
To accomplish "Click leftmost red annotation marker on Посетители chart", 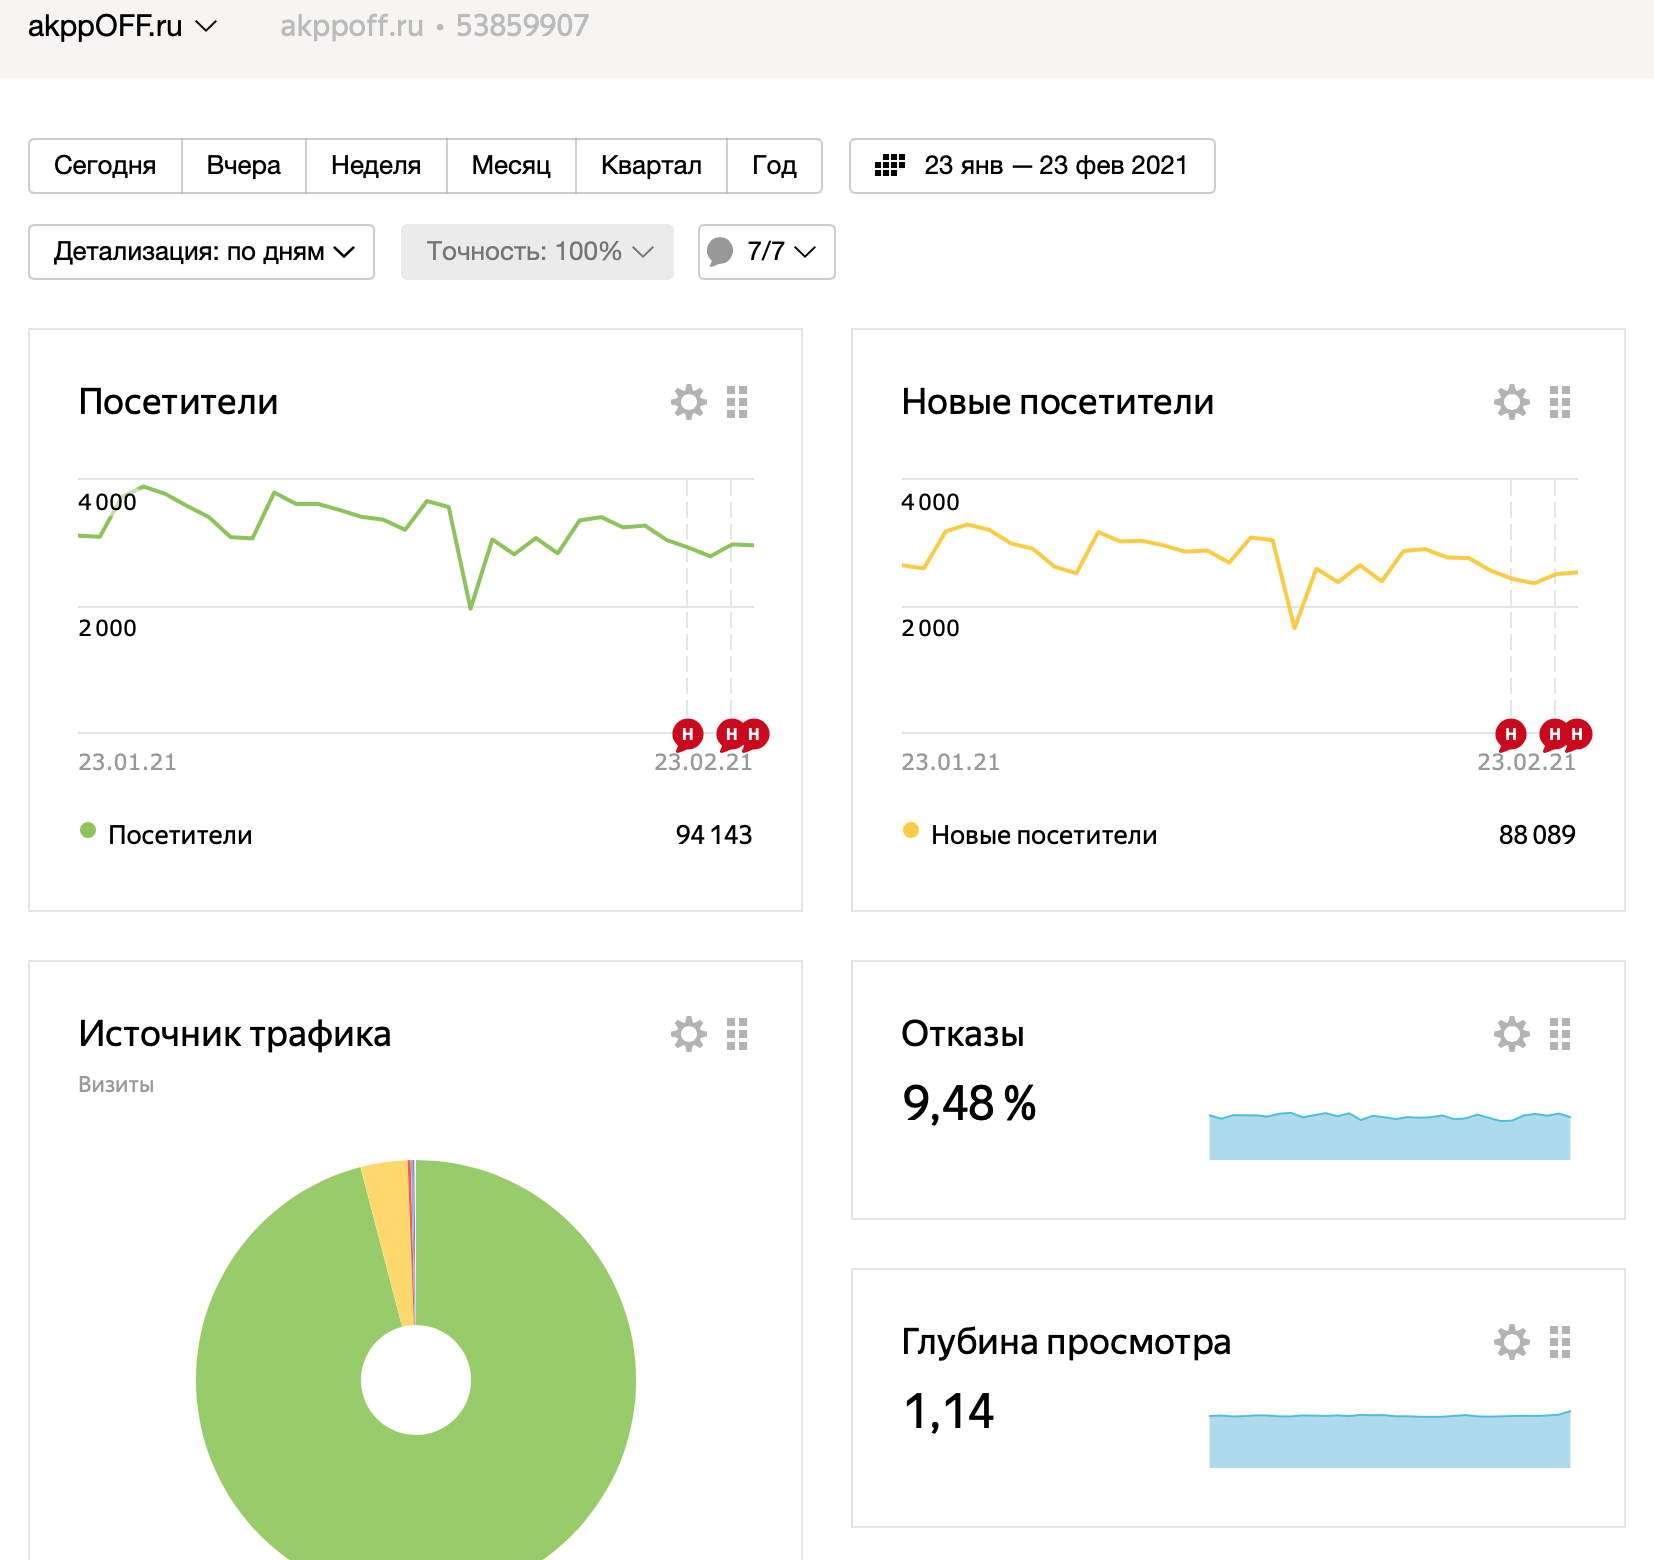I will pos(687,734).
